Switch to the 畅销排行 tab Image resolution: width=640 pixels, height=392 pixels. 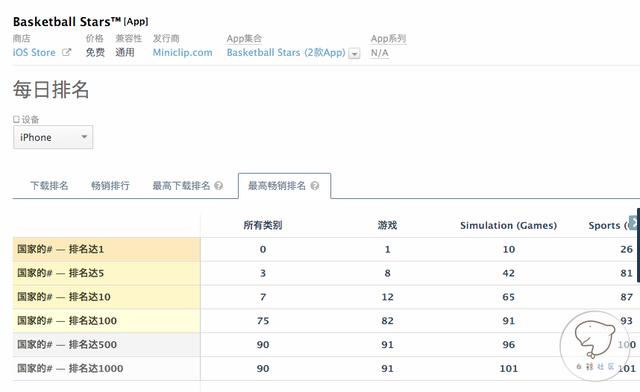point(110,186)
